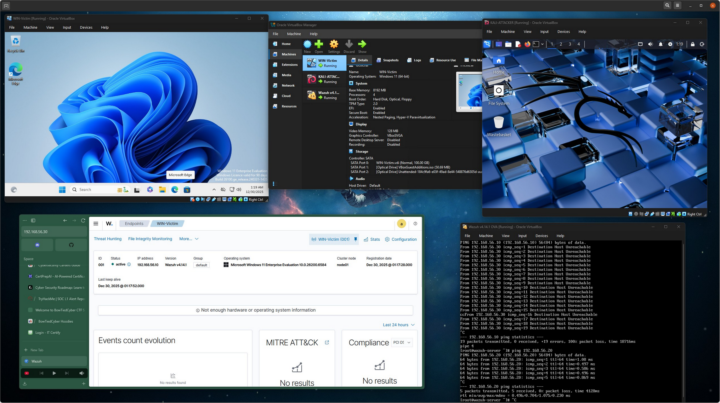Click the Threat Hunting link
This screenshot has height=403, width=720.
click(x=107, y=239)
